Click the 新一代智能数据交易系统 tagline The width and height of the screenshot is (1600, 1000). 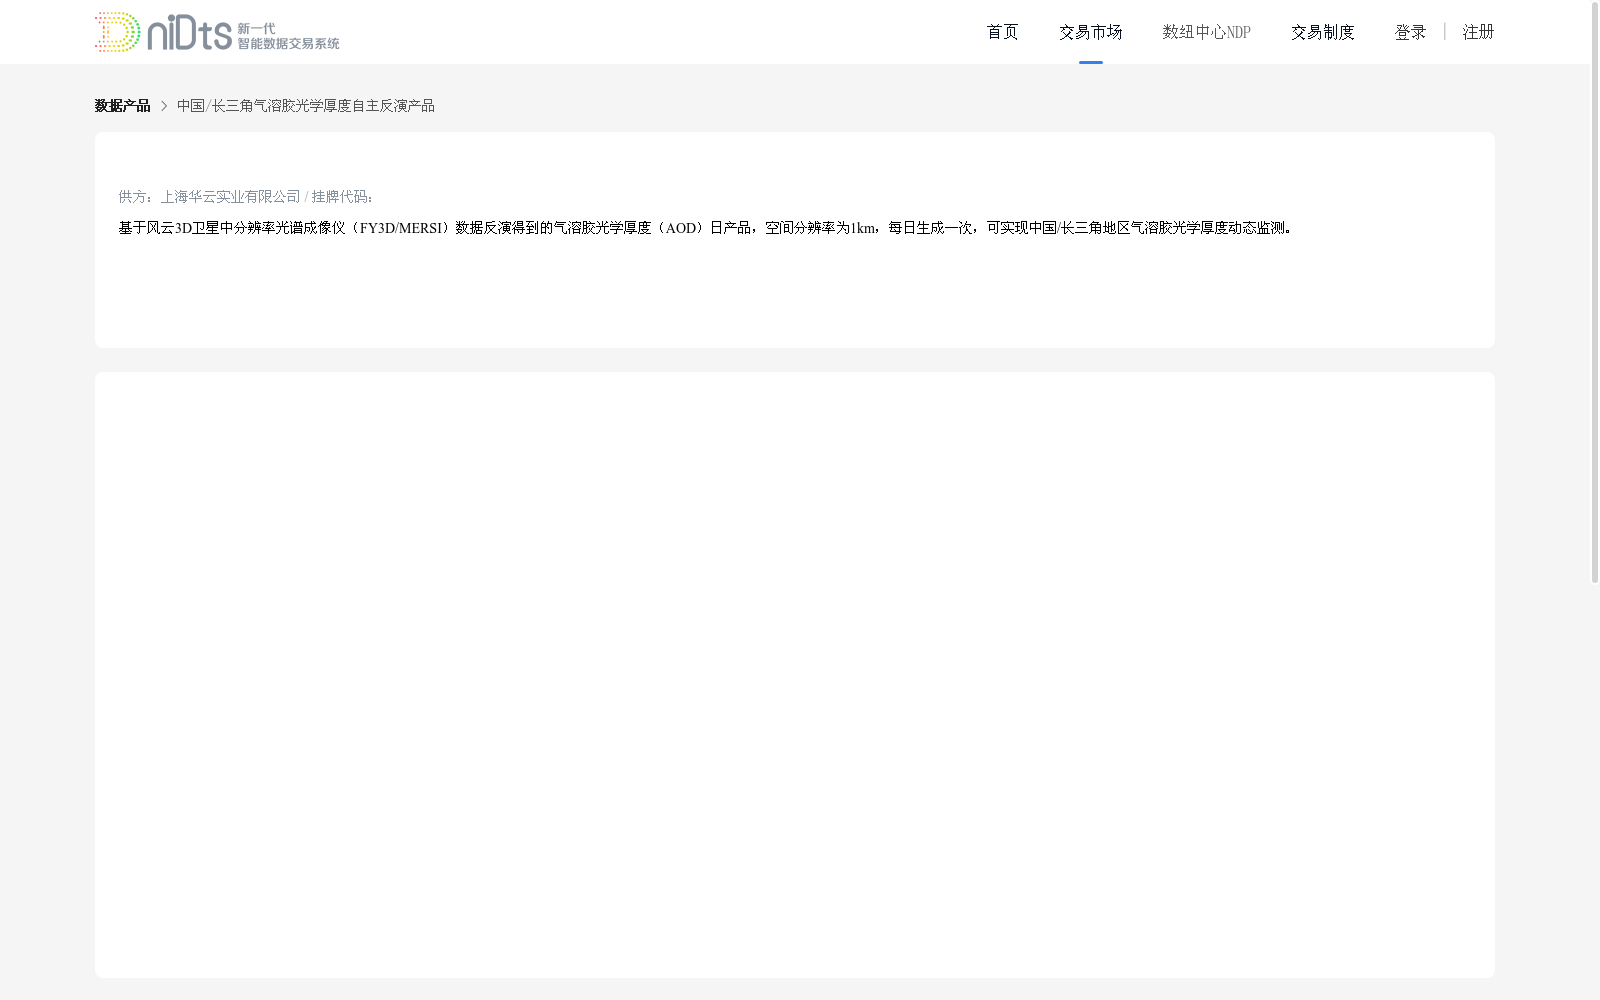(x=288, y=36)
